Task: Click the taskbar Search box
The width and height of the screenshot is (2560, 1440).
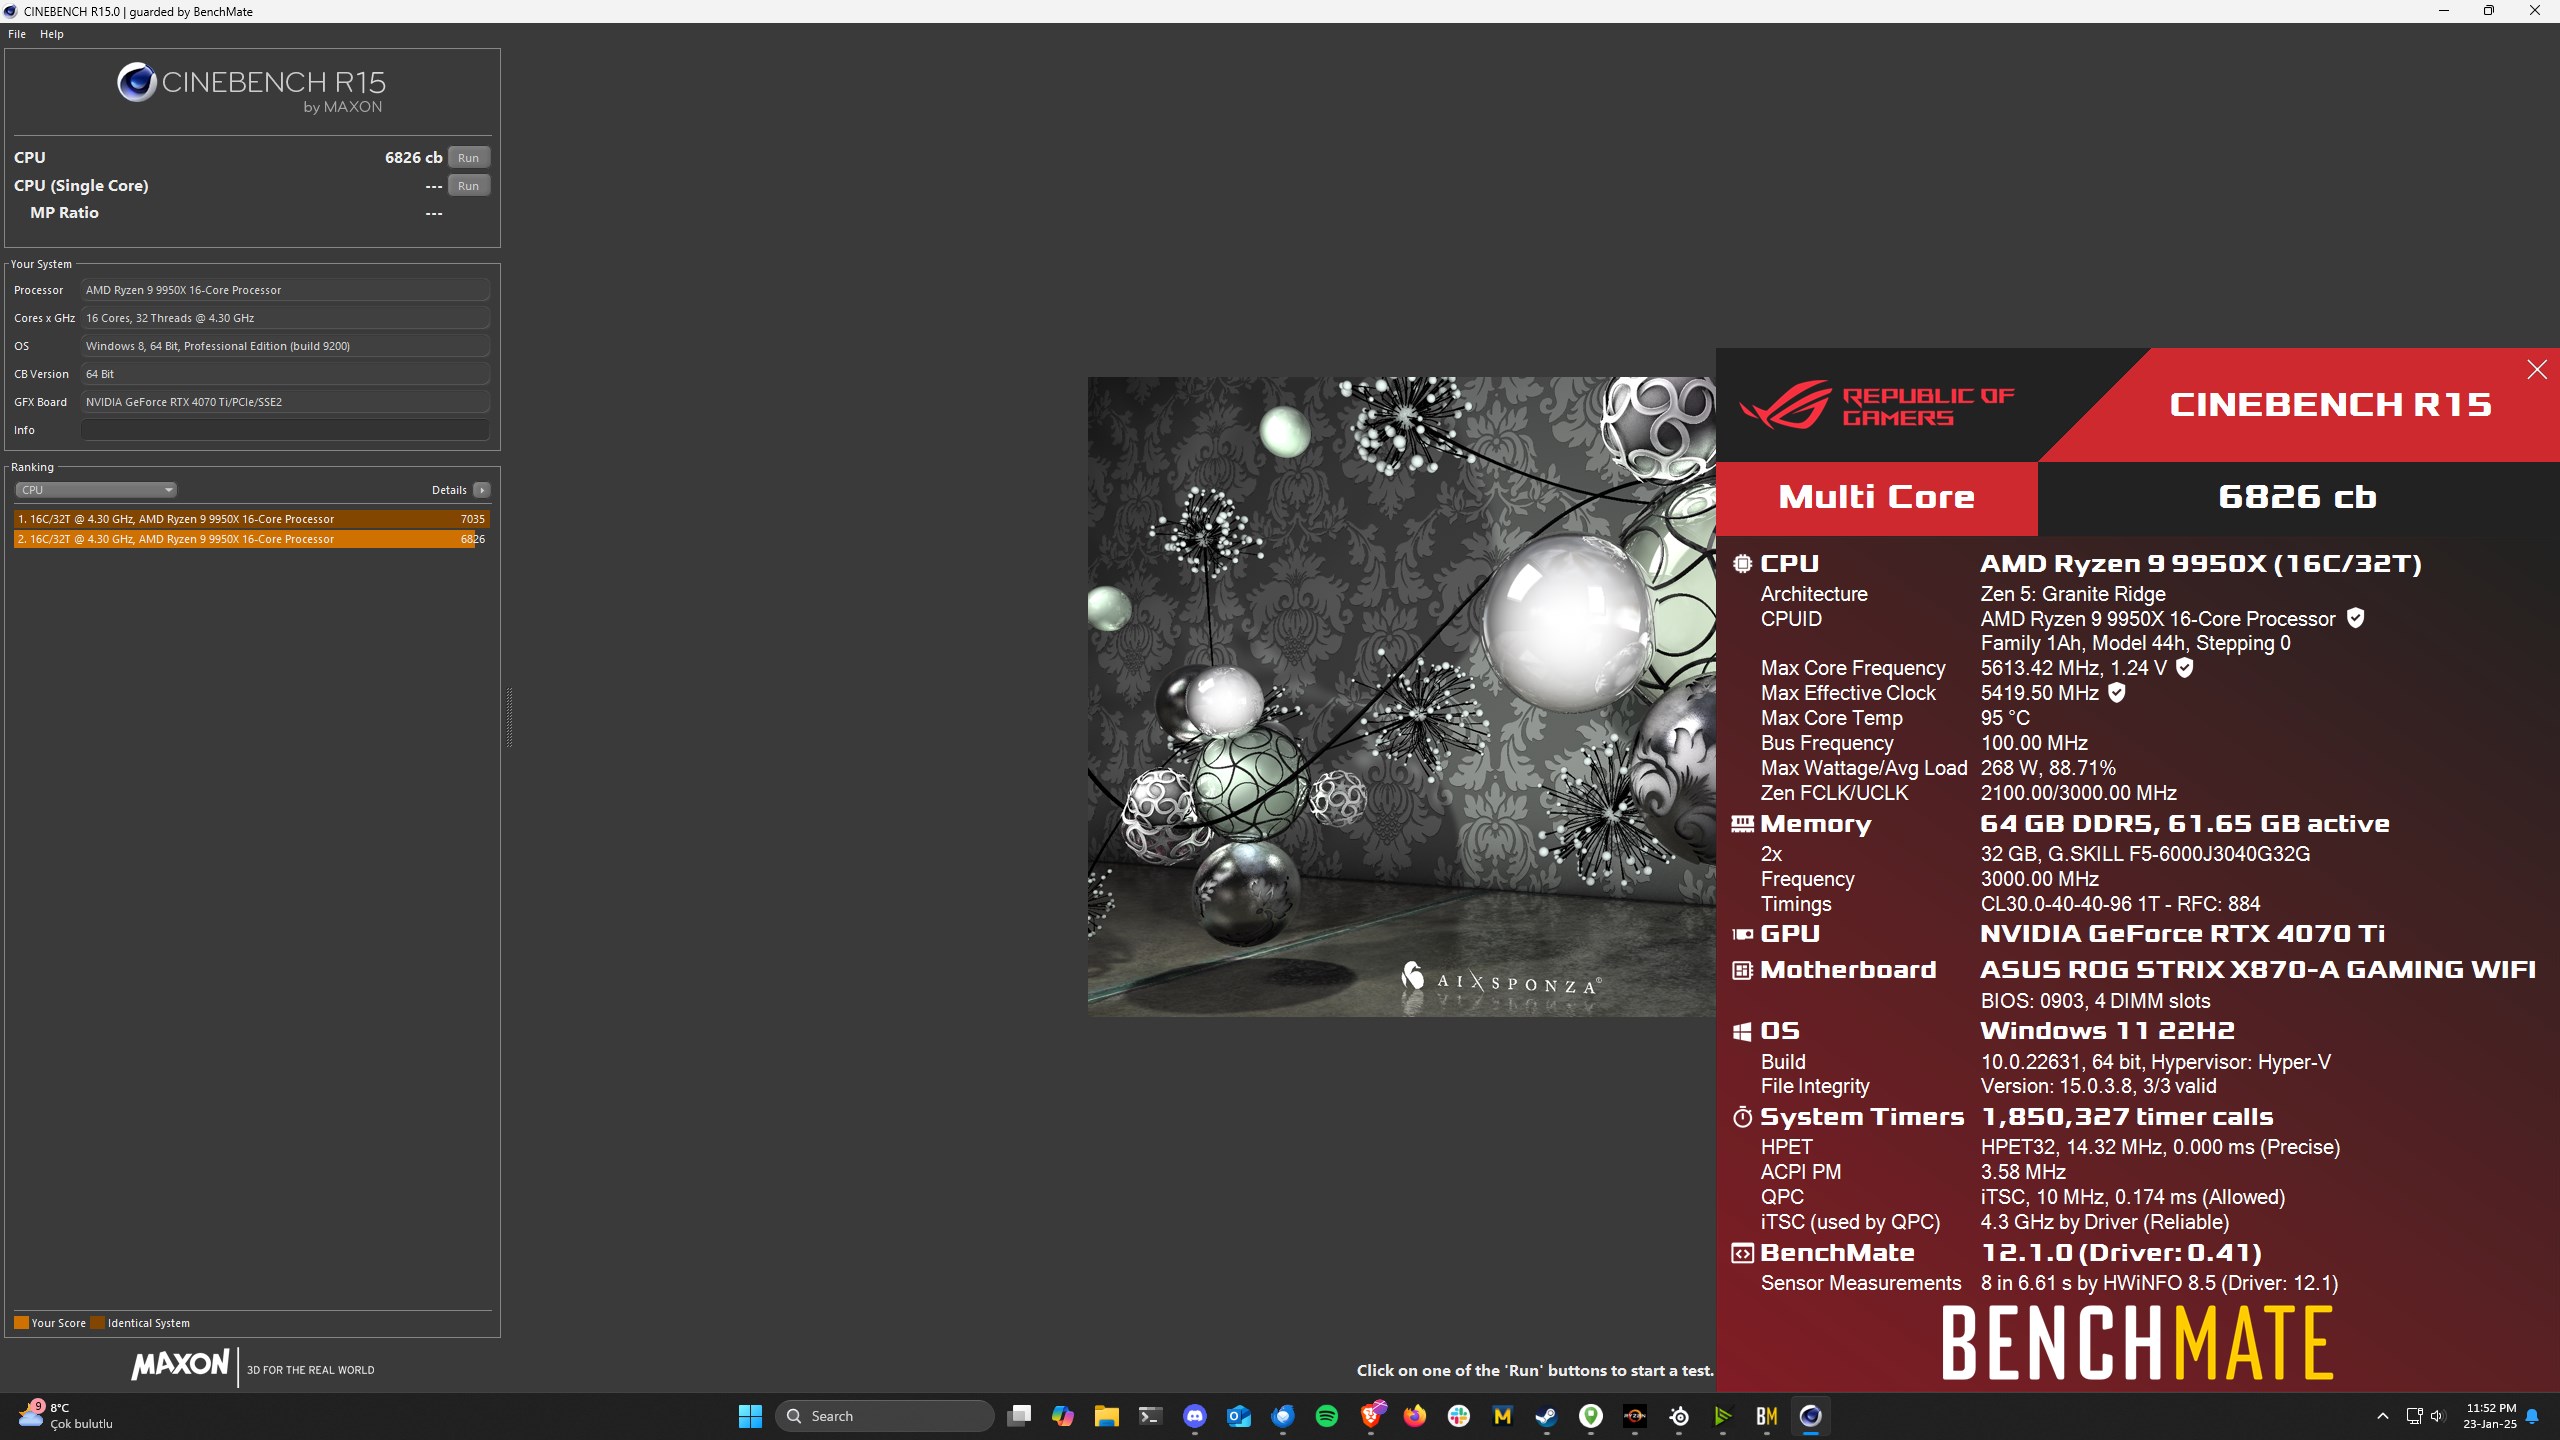Action: point(884,1416)
